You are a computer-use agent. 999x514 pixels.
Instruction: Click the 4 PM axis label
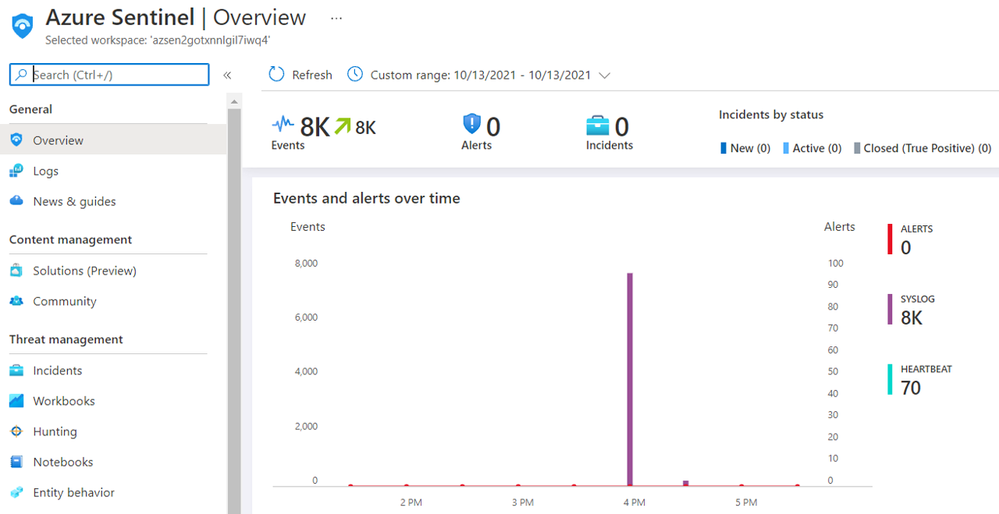pos(634,503)
